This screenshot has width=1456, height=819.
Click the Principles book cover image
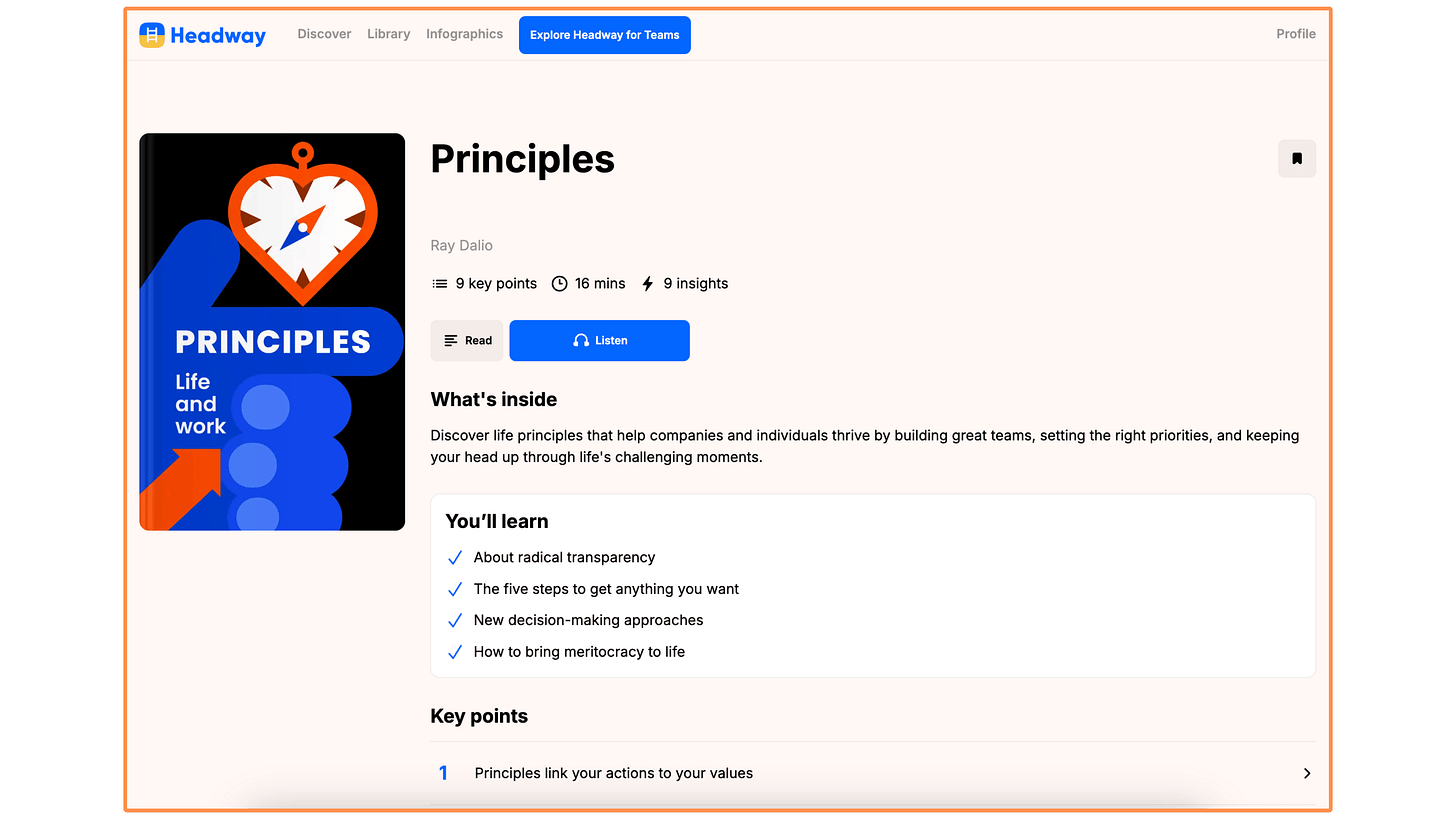tap(272, 331)
